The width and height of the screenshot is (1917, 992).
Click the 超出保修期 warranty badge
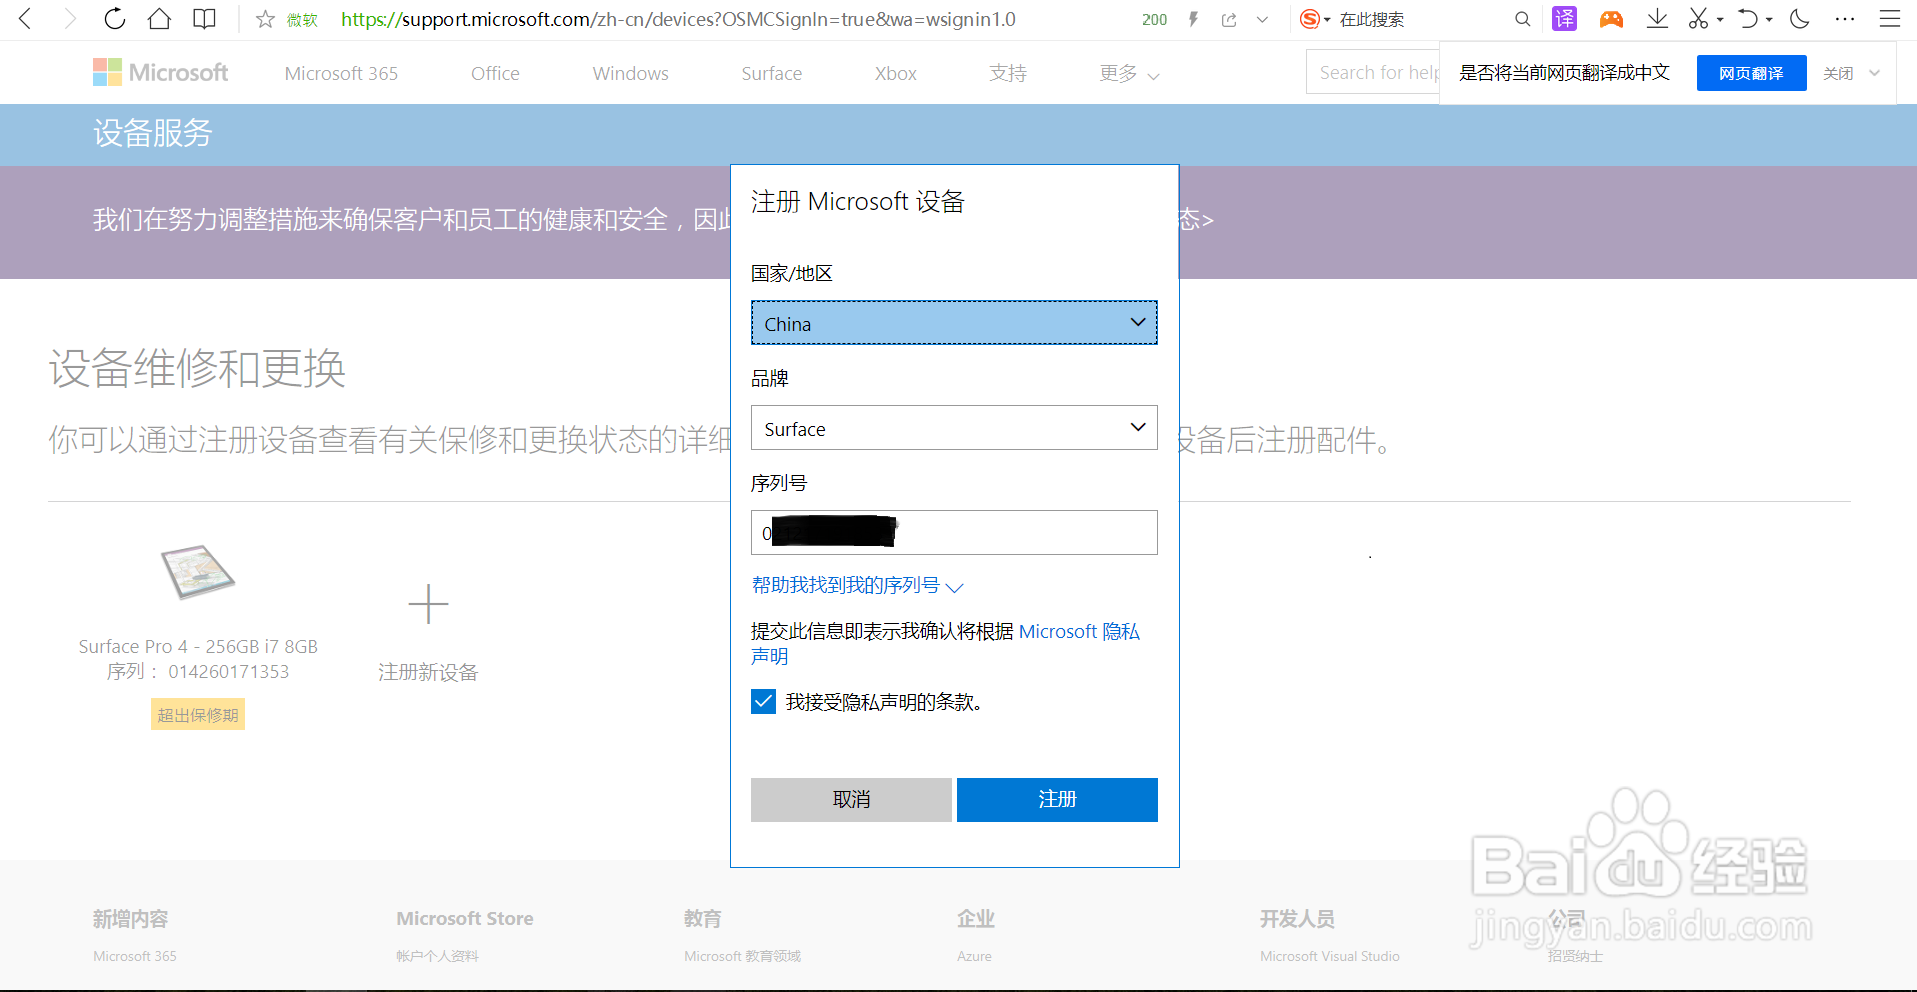[198, 715]
